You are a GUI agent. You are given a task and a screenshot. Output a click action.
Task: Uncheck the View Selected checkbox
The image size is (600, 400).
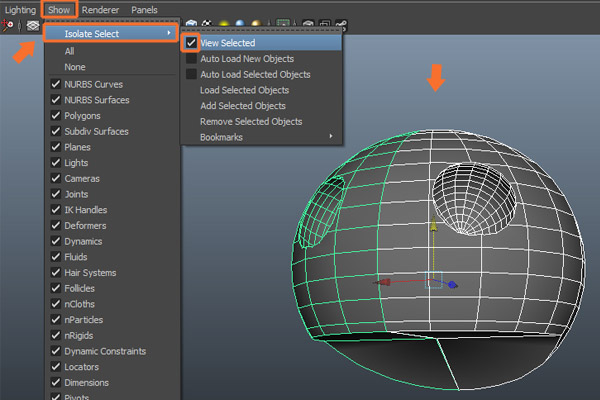point(191,43)
